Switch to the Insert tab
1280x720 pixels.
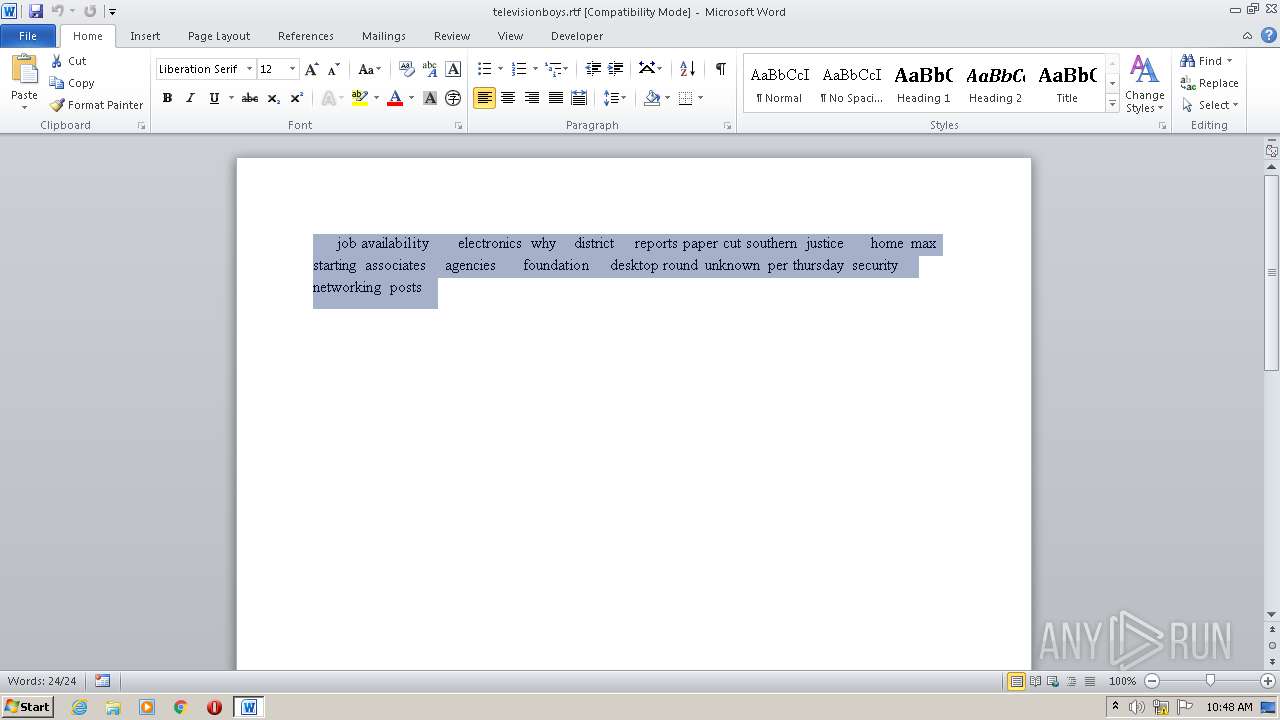click(145, 36)
